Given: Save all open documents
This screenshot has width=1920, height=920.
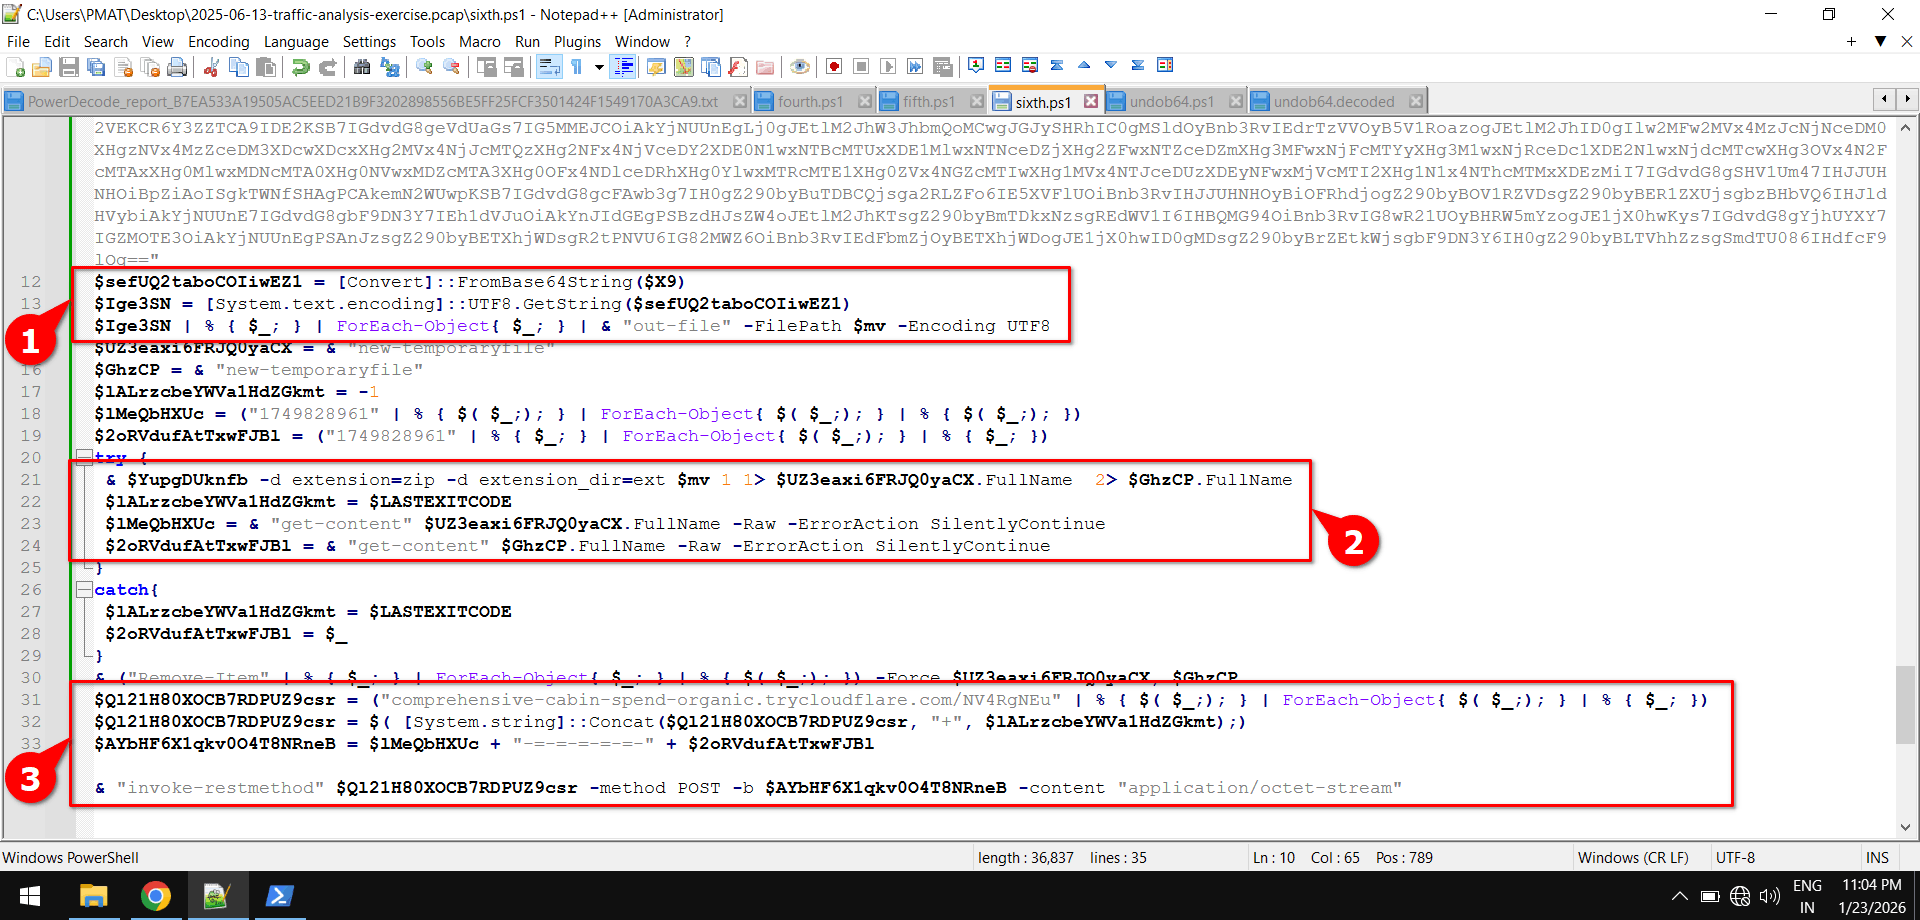Looking at the screenshot, I should tap(94, 66).
